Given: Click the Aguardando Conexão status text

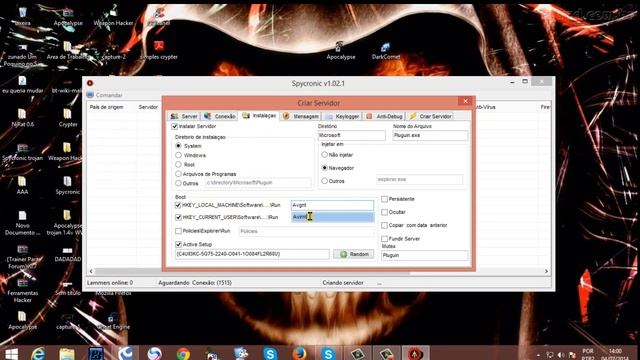Looking at the screenshot, I should [195, 282].
